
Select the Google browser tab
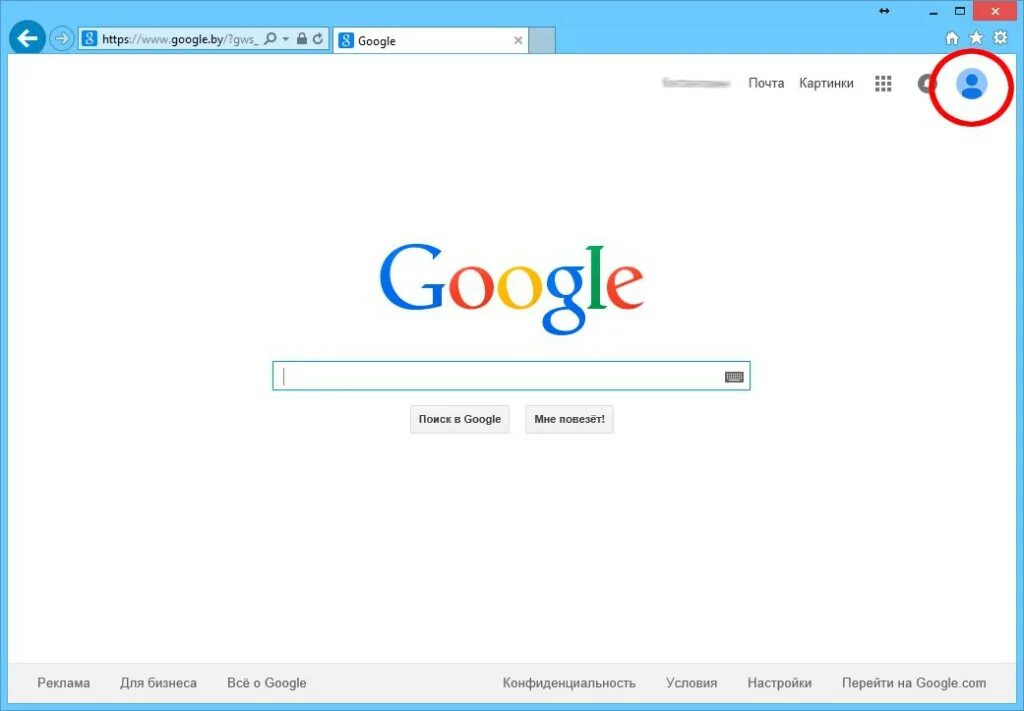(x=430, y=40)
